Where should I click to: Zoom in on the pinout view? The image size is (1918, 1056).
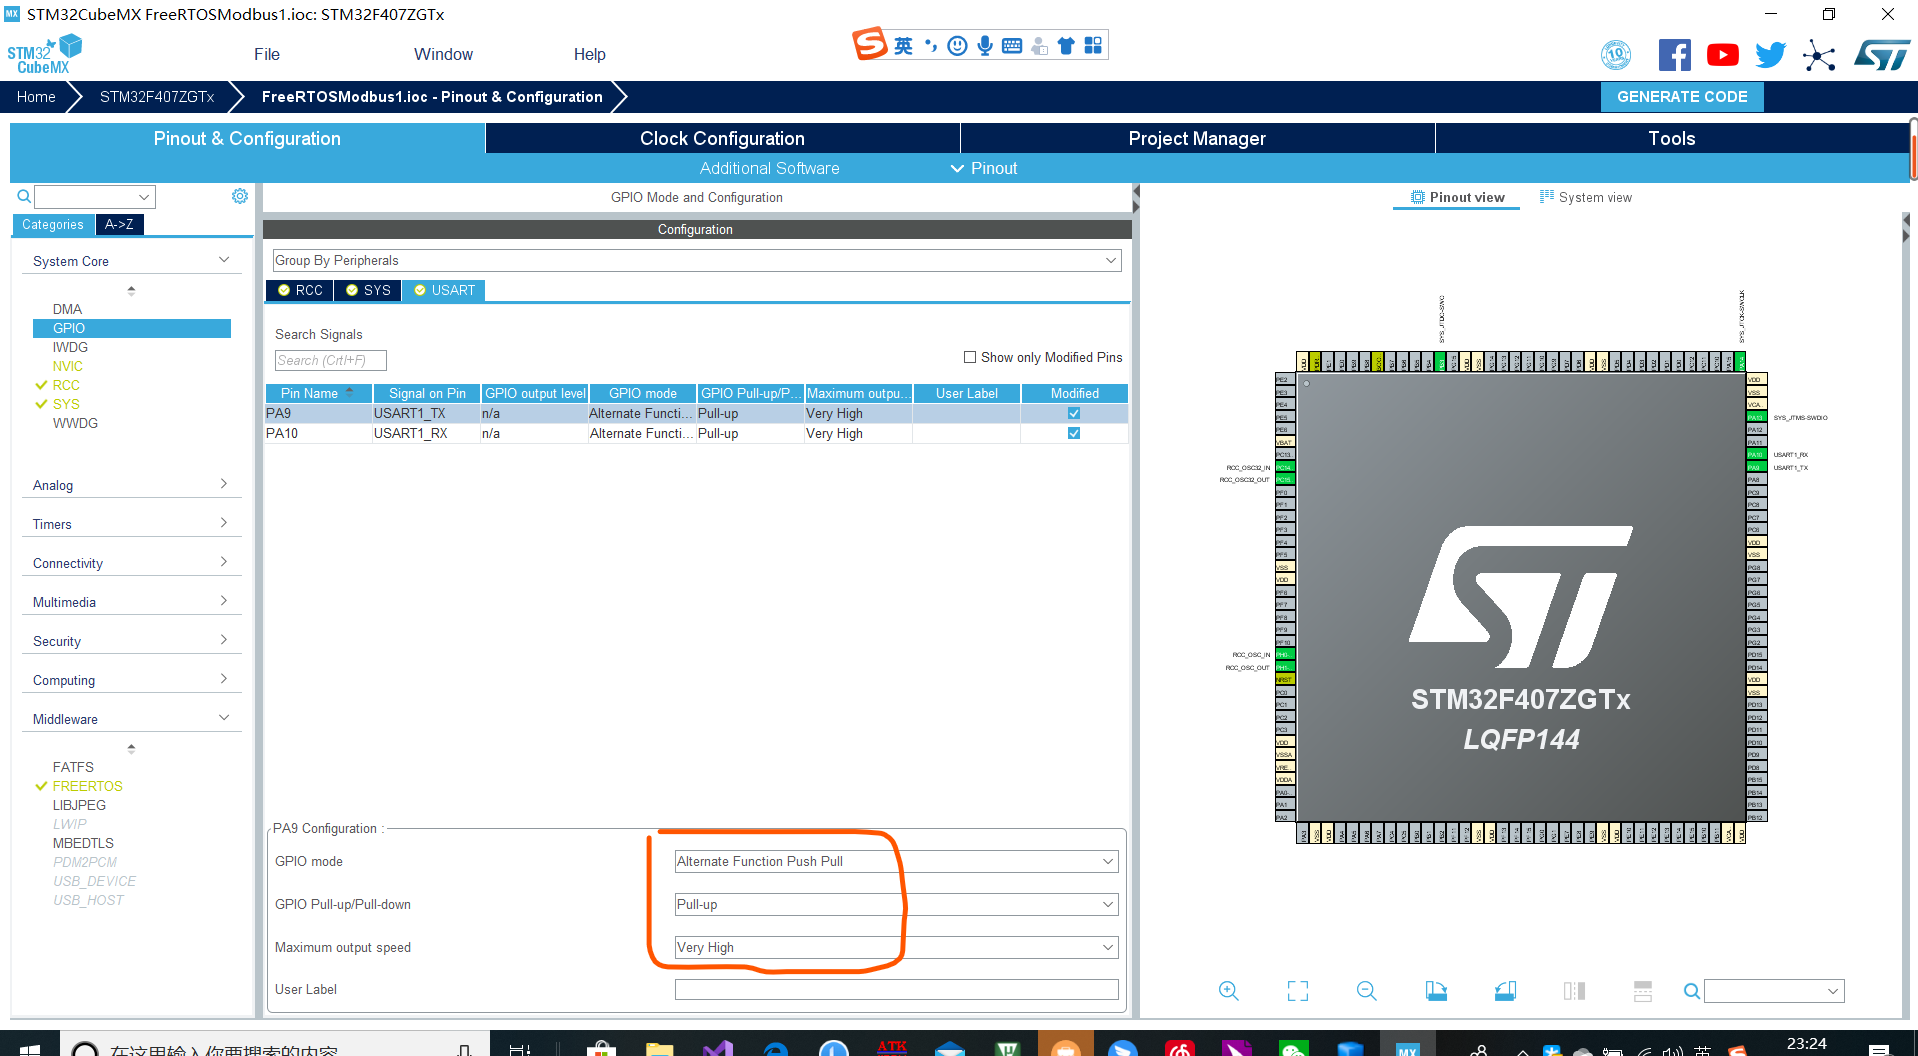tap(1228, 990)
